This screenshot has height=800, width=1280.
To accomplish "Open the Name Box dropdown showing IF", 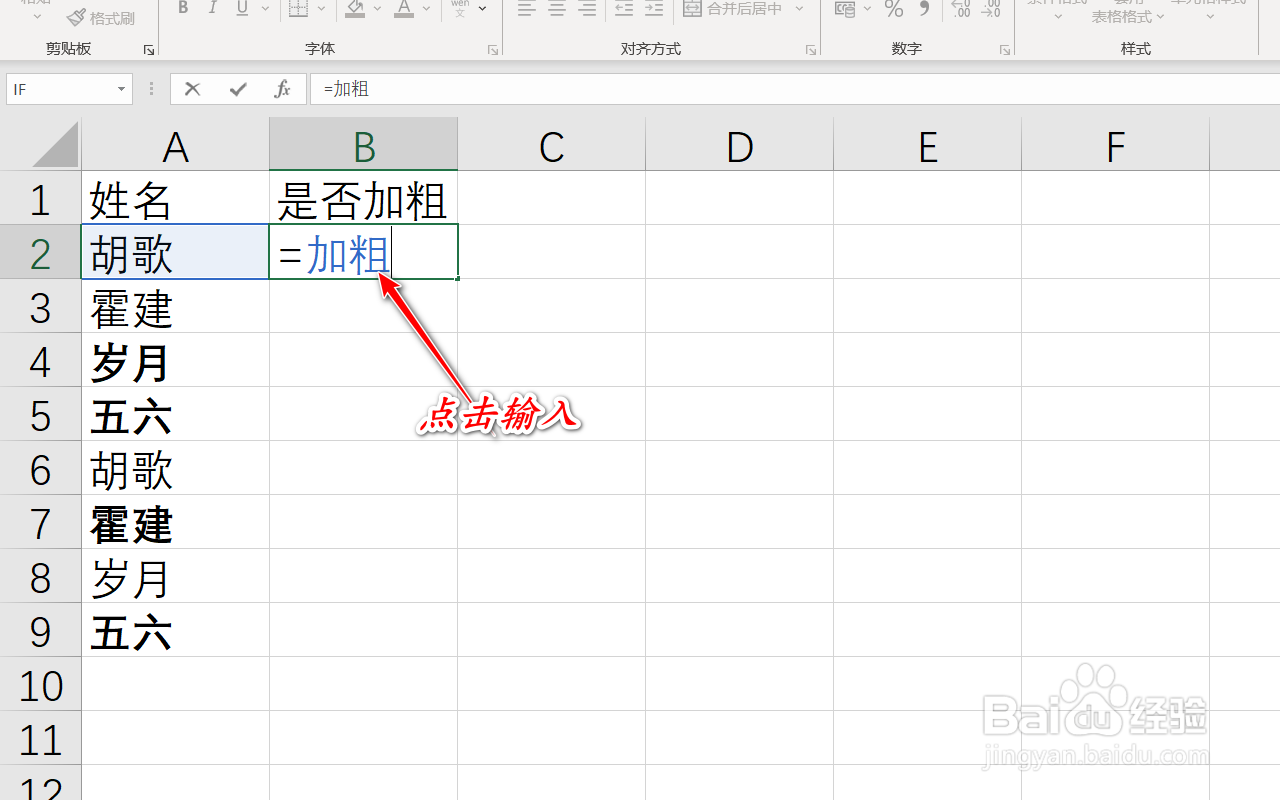I will (121, 89).
